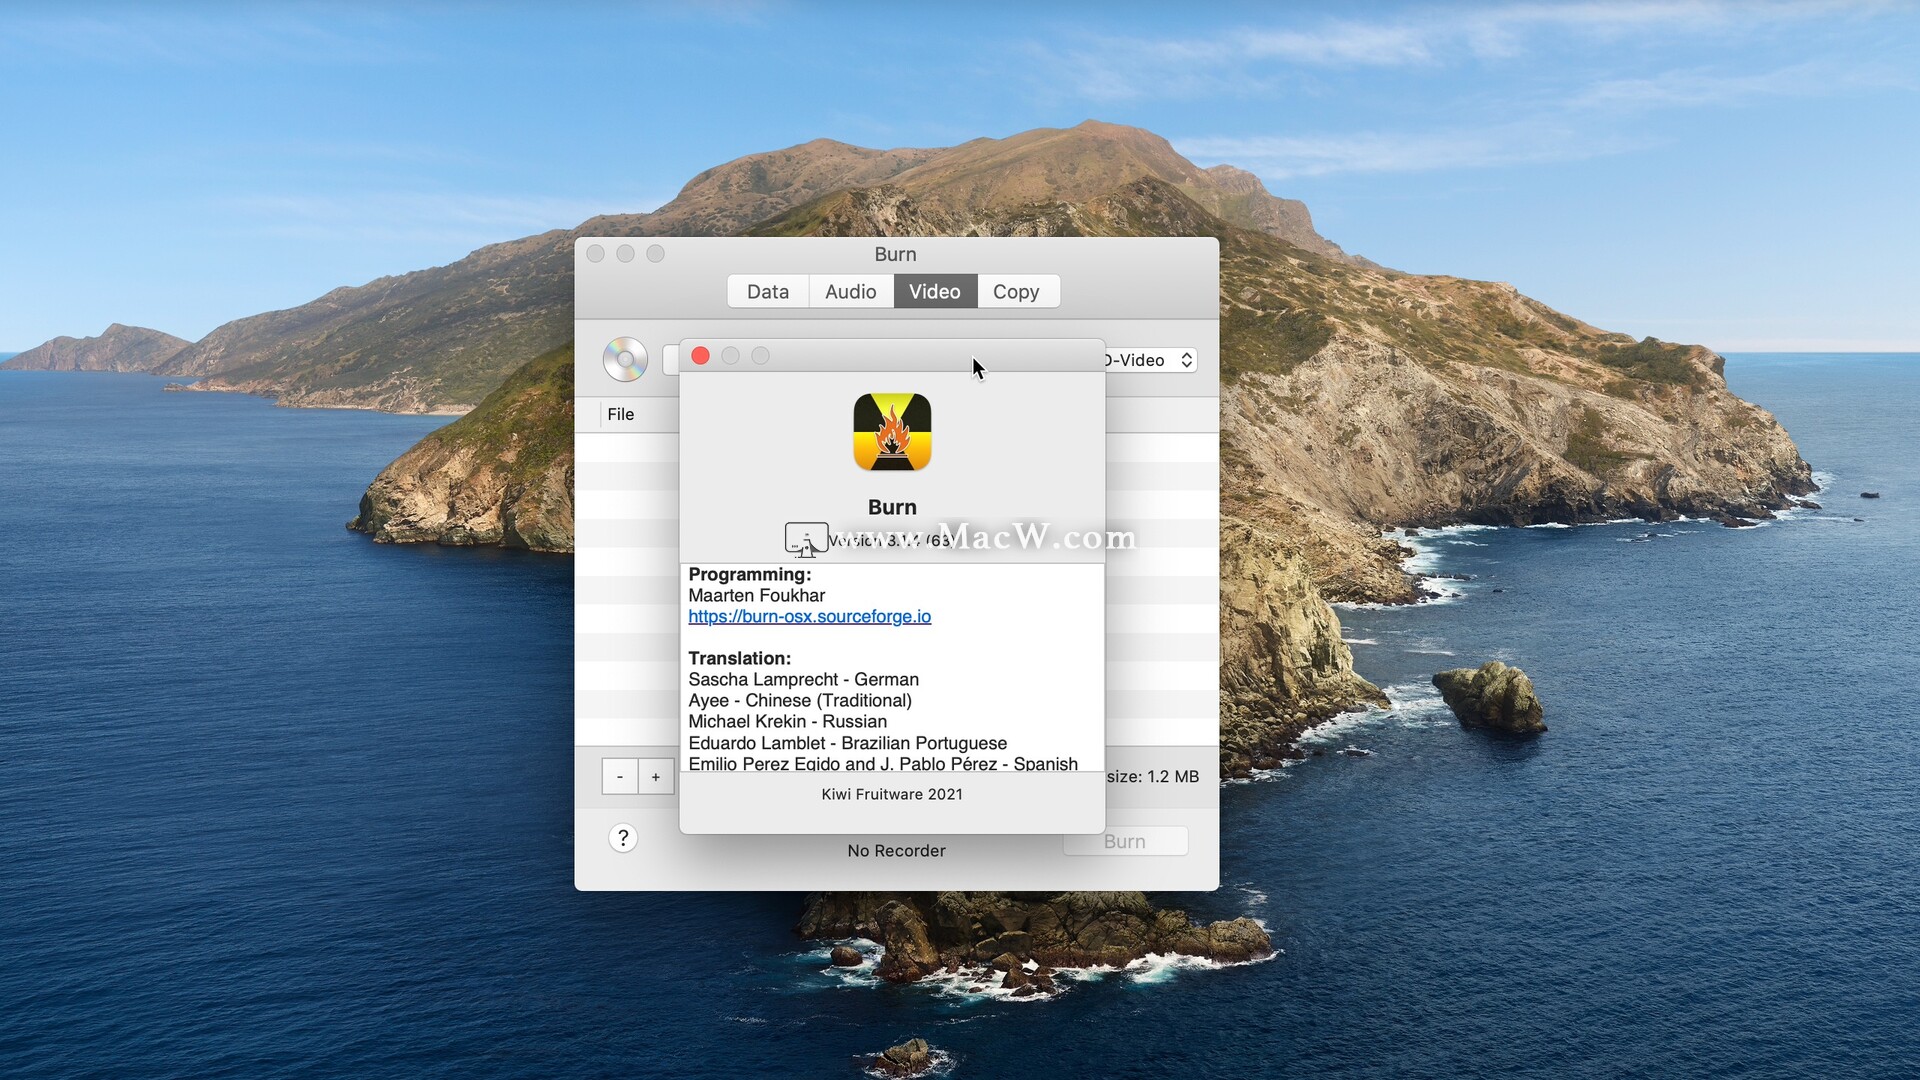The width and height of the screenshot is (1920, 1080).
Task: Open the Copy tab
Action: tap(1017, 291)
